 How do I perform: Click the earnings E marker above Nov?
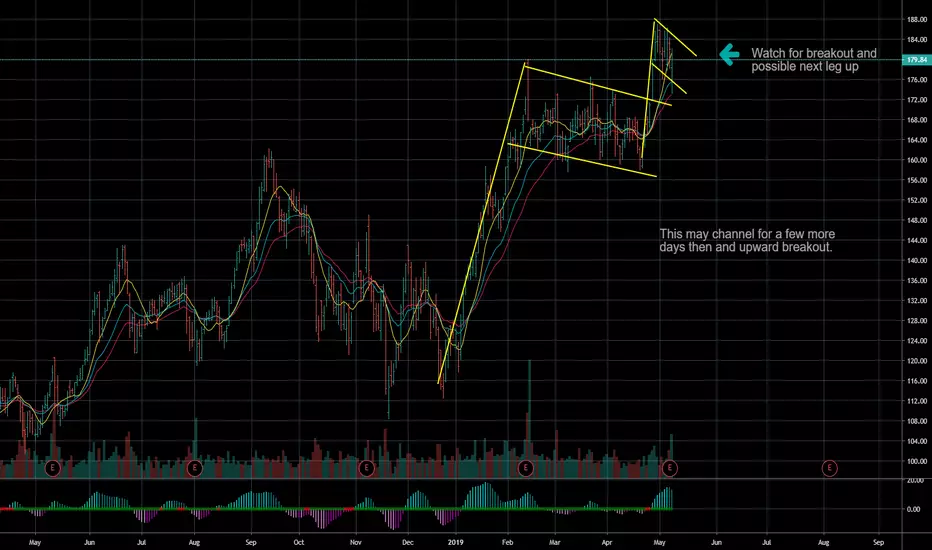coord(366,468)
